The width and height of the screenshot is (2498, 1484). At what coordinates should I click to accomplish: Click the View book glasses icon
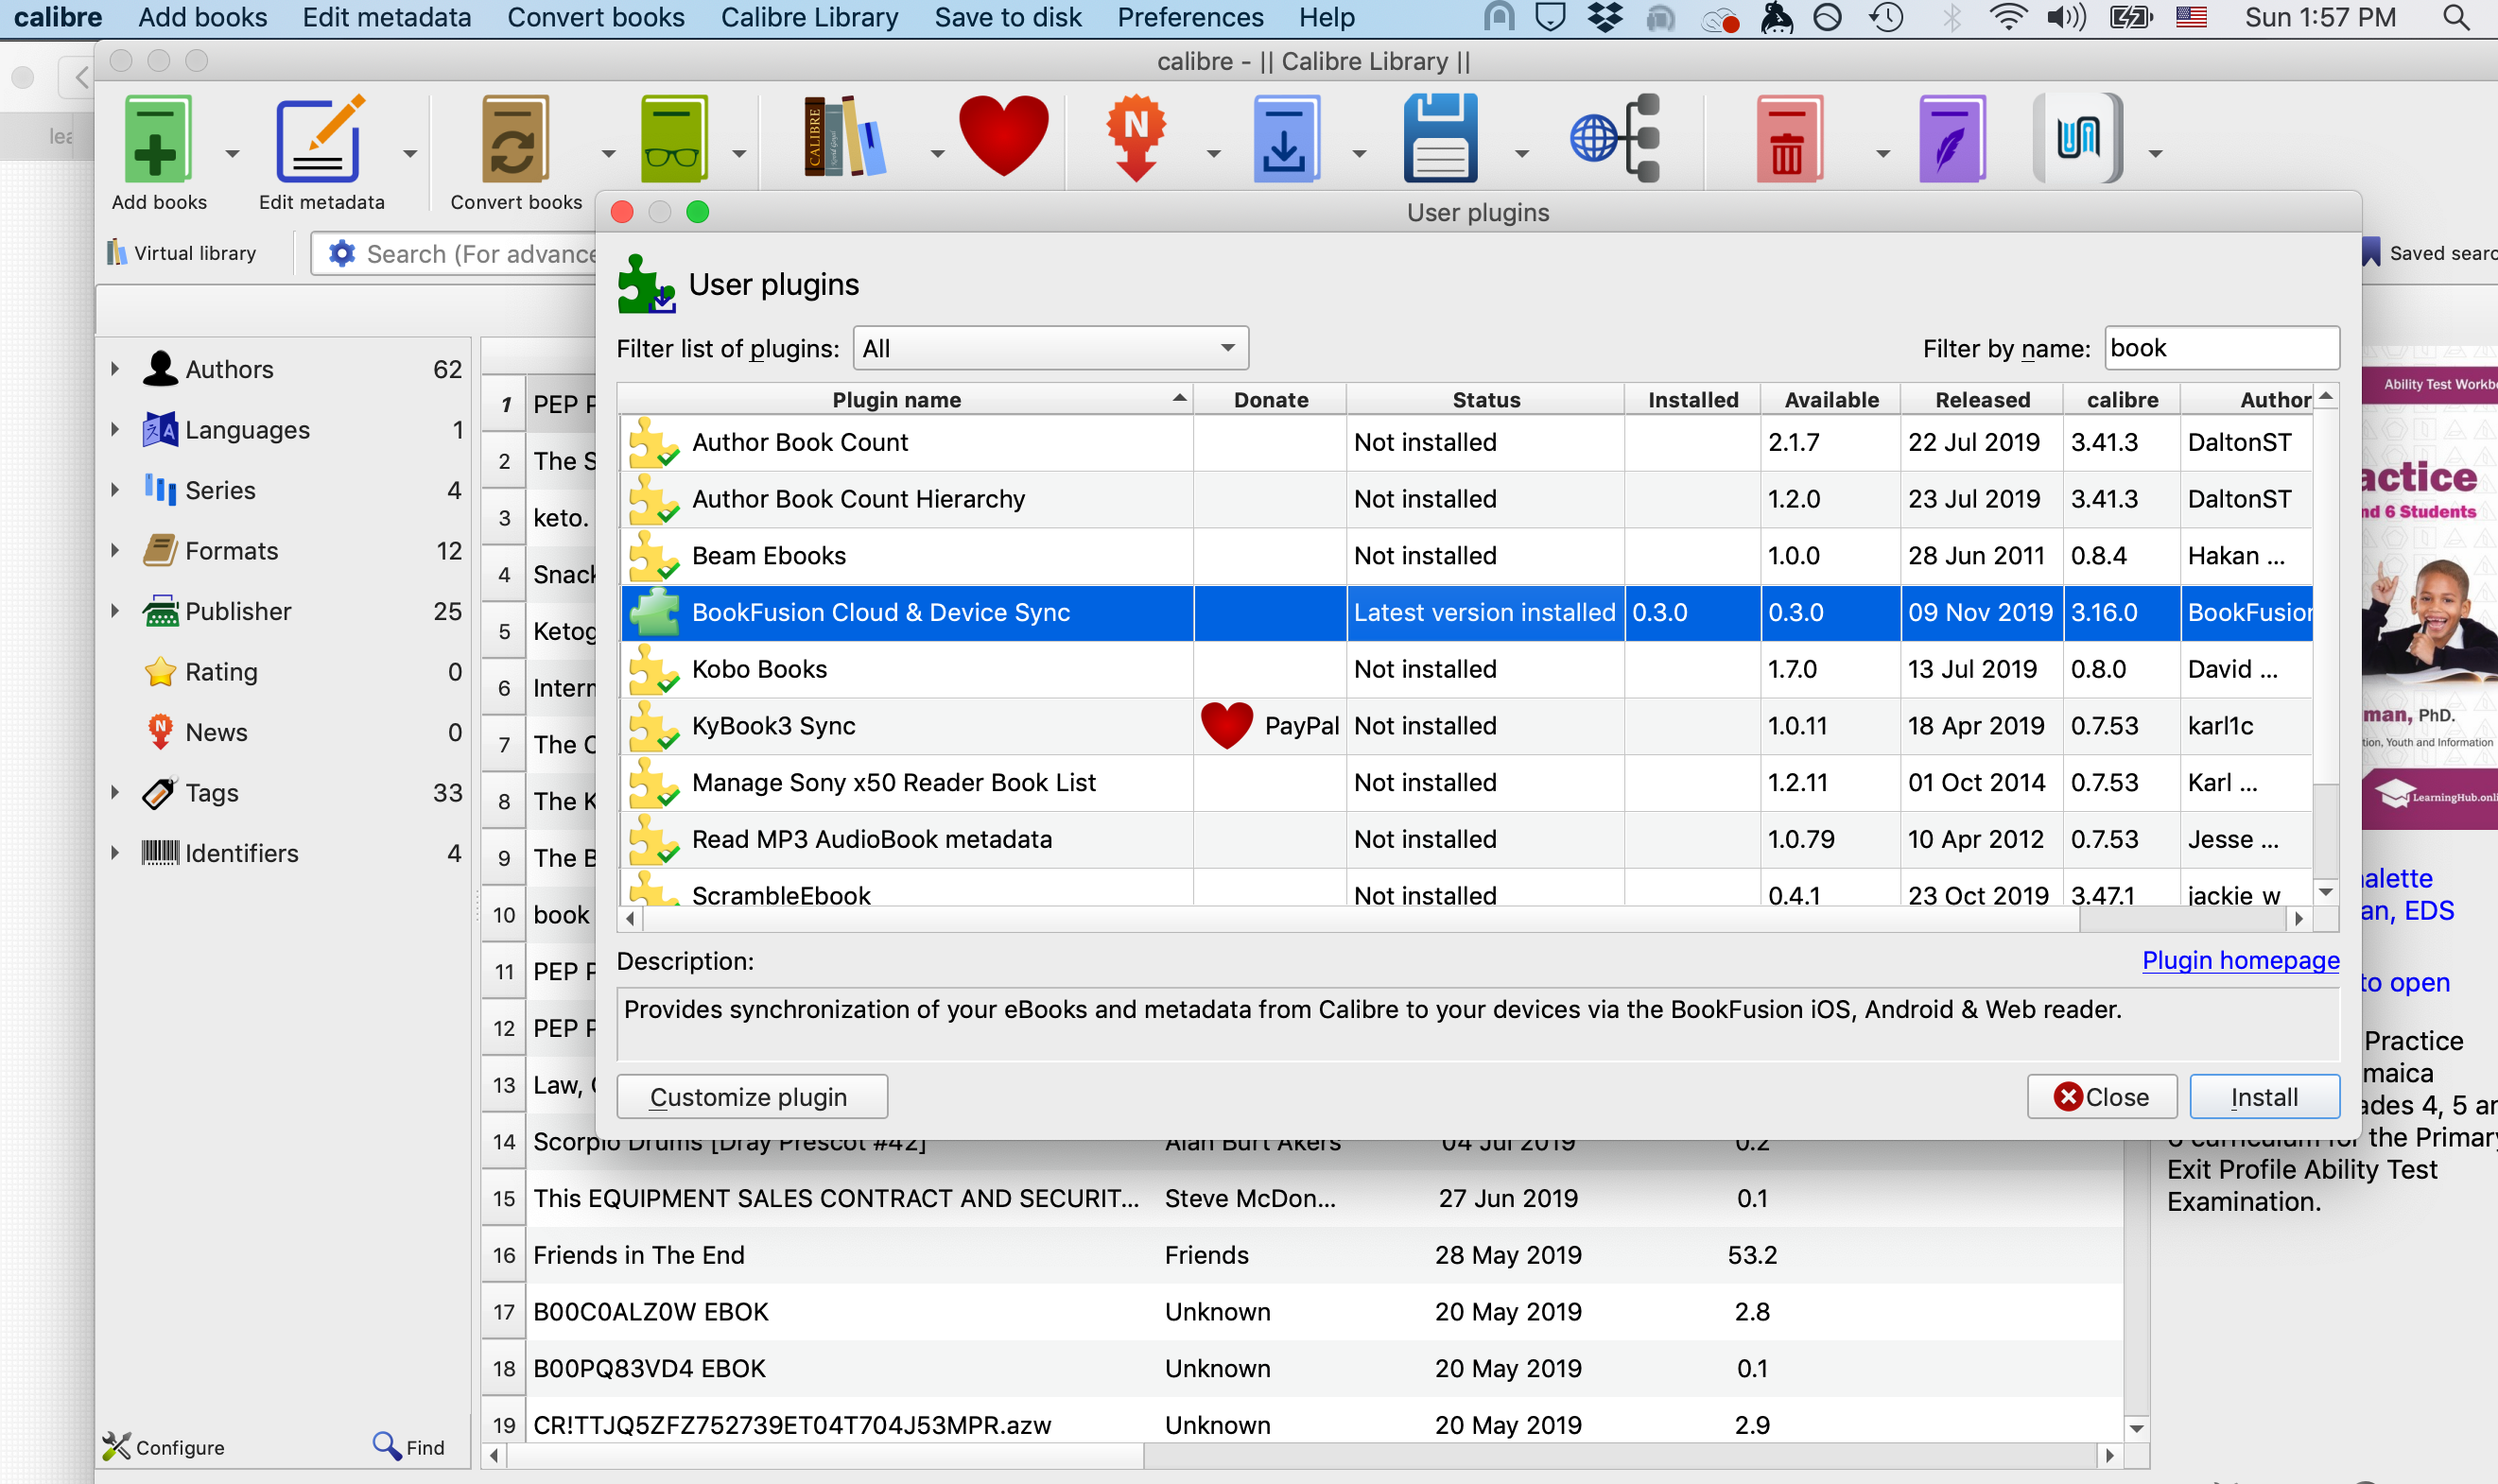[x=673, y=140]
